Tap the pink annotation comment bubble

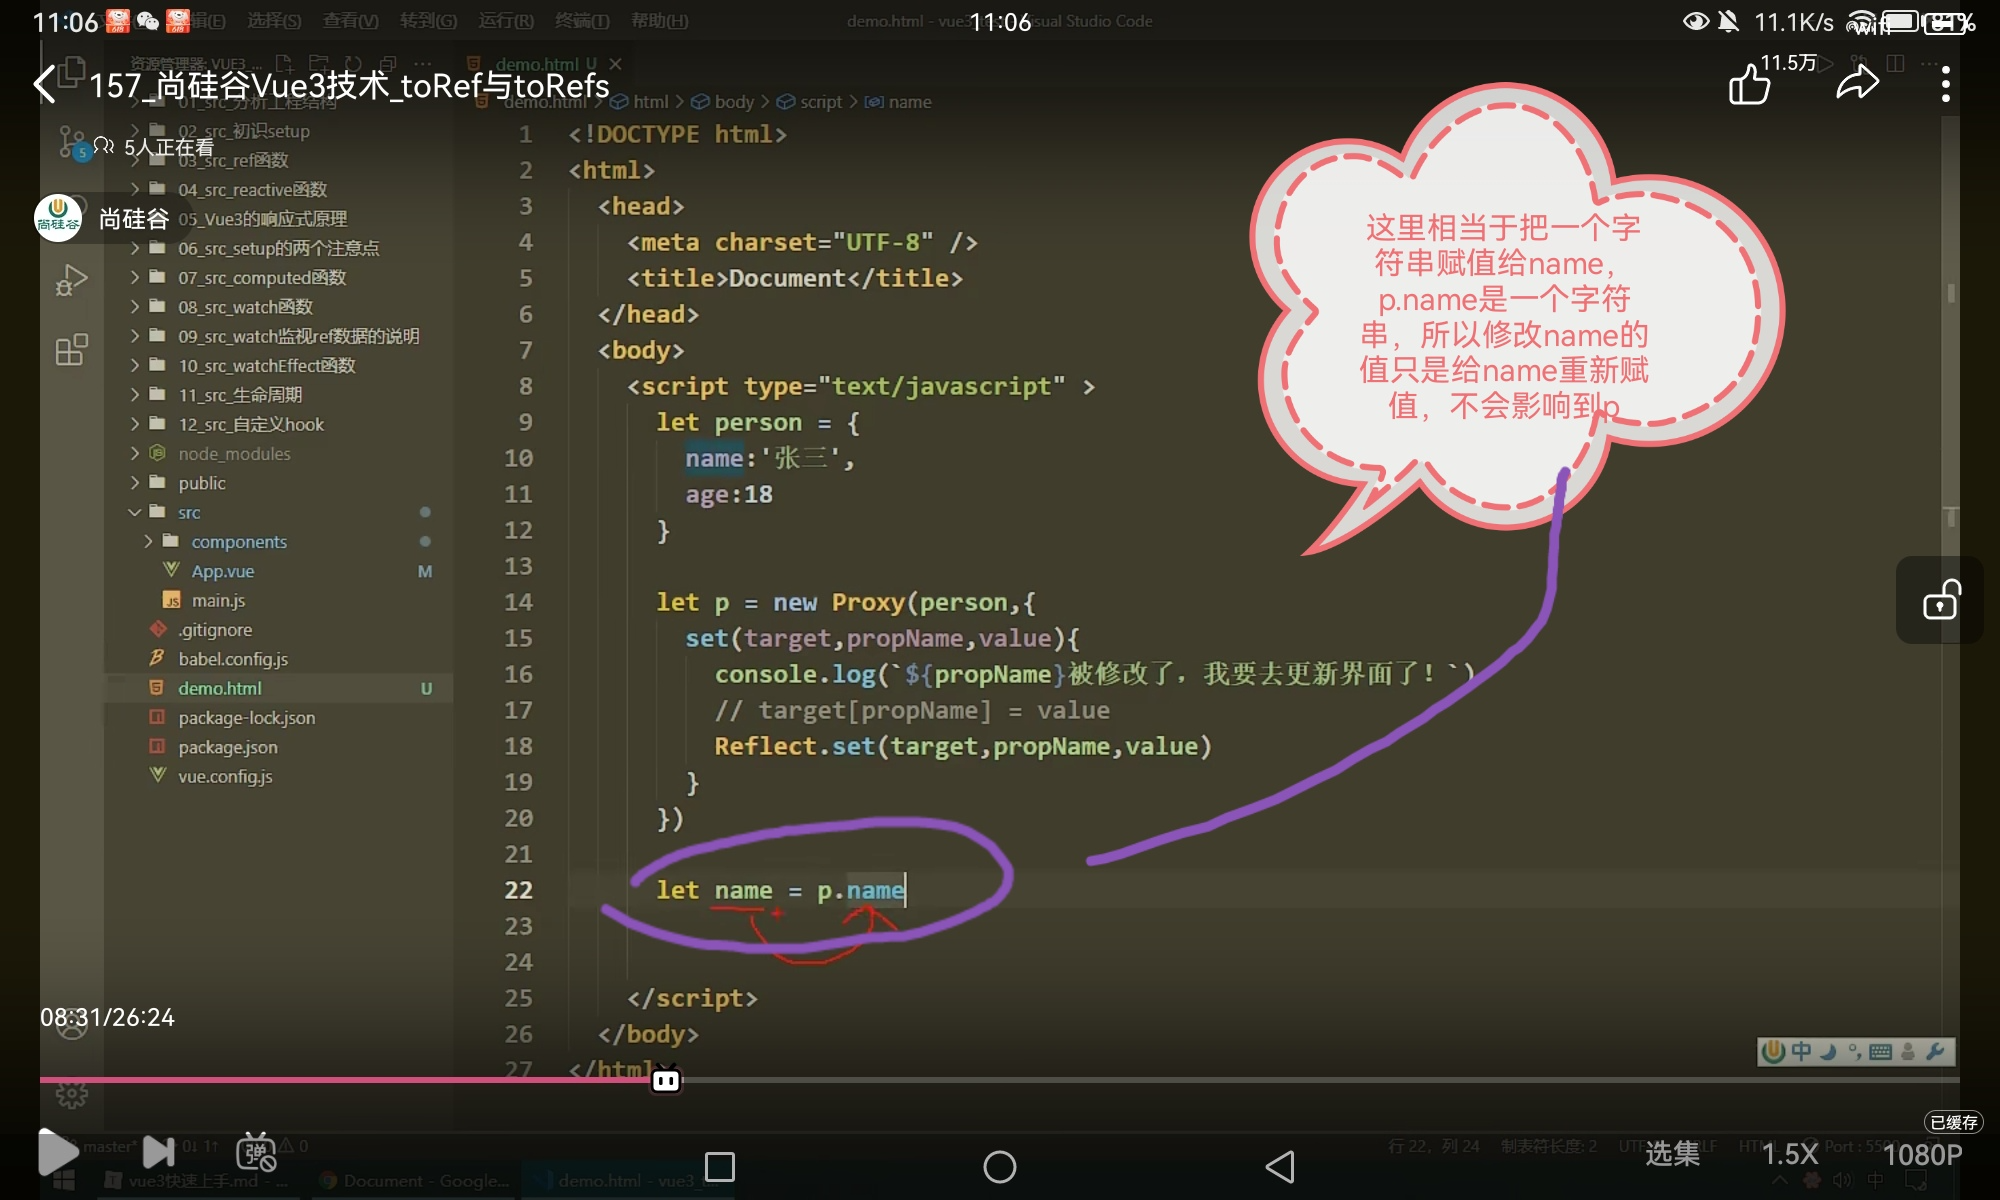(1503, 315)
